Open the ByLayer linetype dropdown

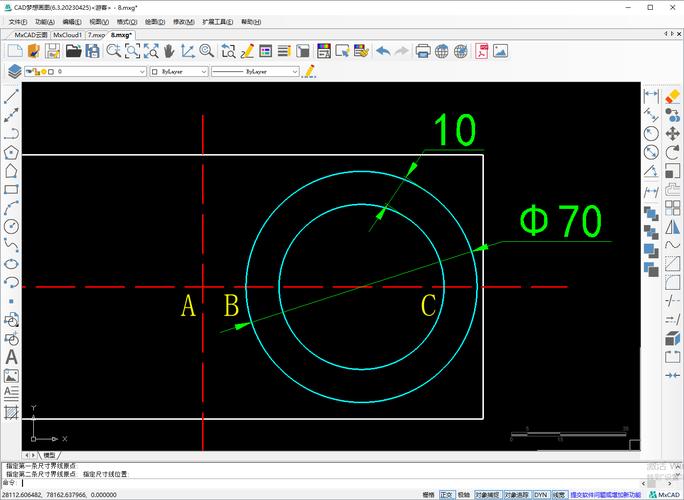[295, 72]
